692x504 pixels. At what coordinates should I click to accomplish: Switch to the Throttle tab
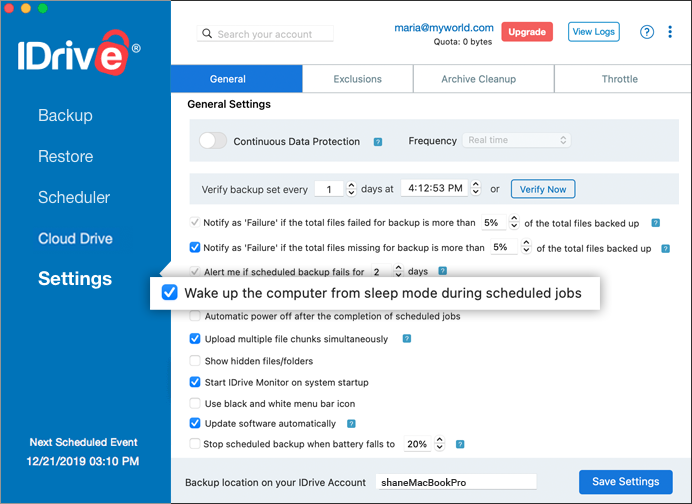pyautogui.click(x=622, y=79)
